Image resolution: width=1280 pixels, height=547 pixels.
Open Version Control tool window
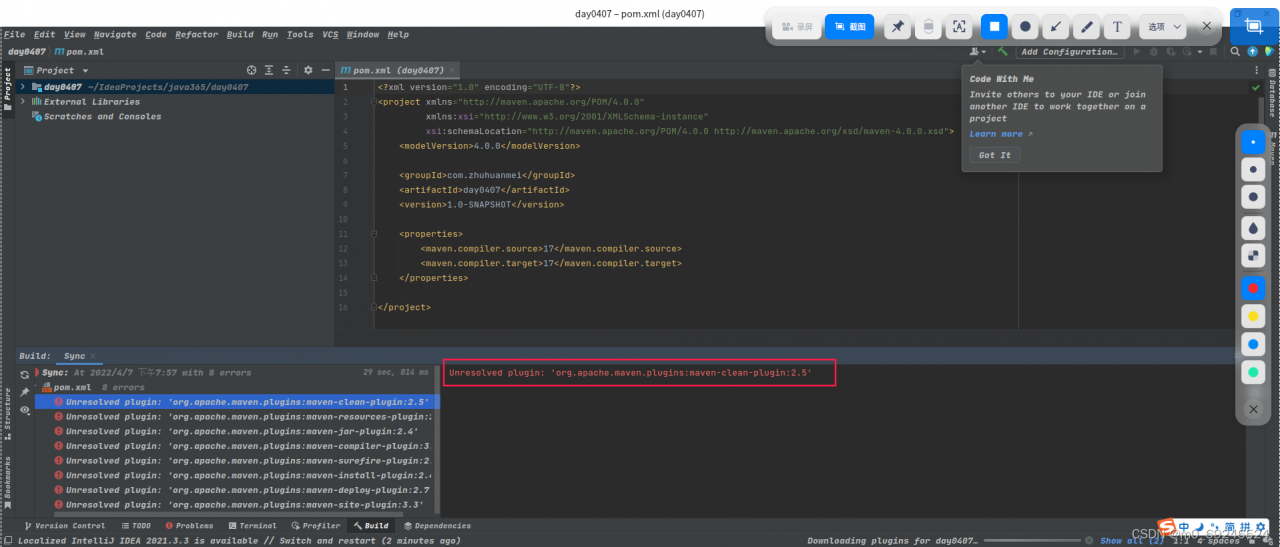click(64, 526)
